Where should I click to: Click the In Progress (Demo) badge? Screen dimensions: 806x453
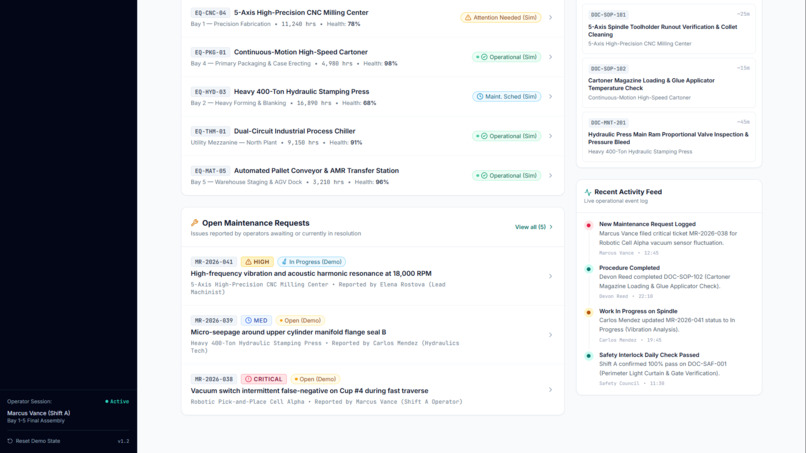point(312,262)
